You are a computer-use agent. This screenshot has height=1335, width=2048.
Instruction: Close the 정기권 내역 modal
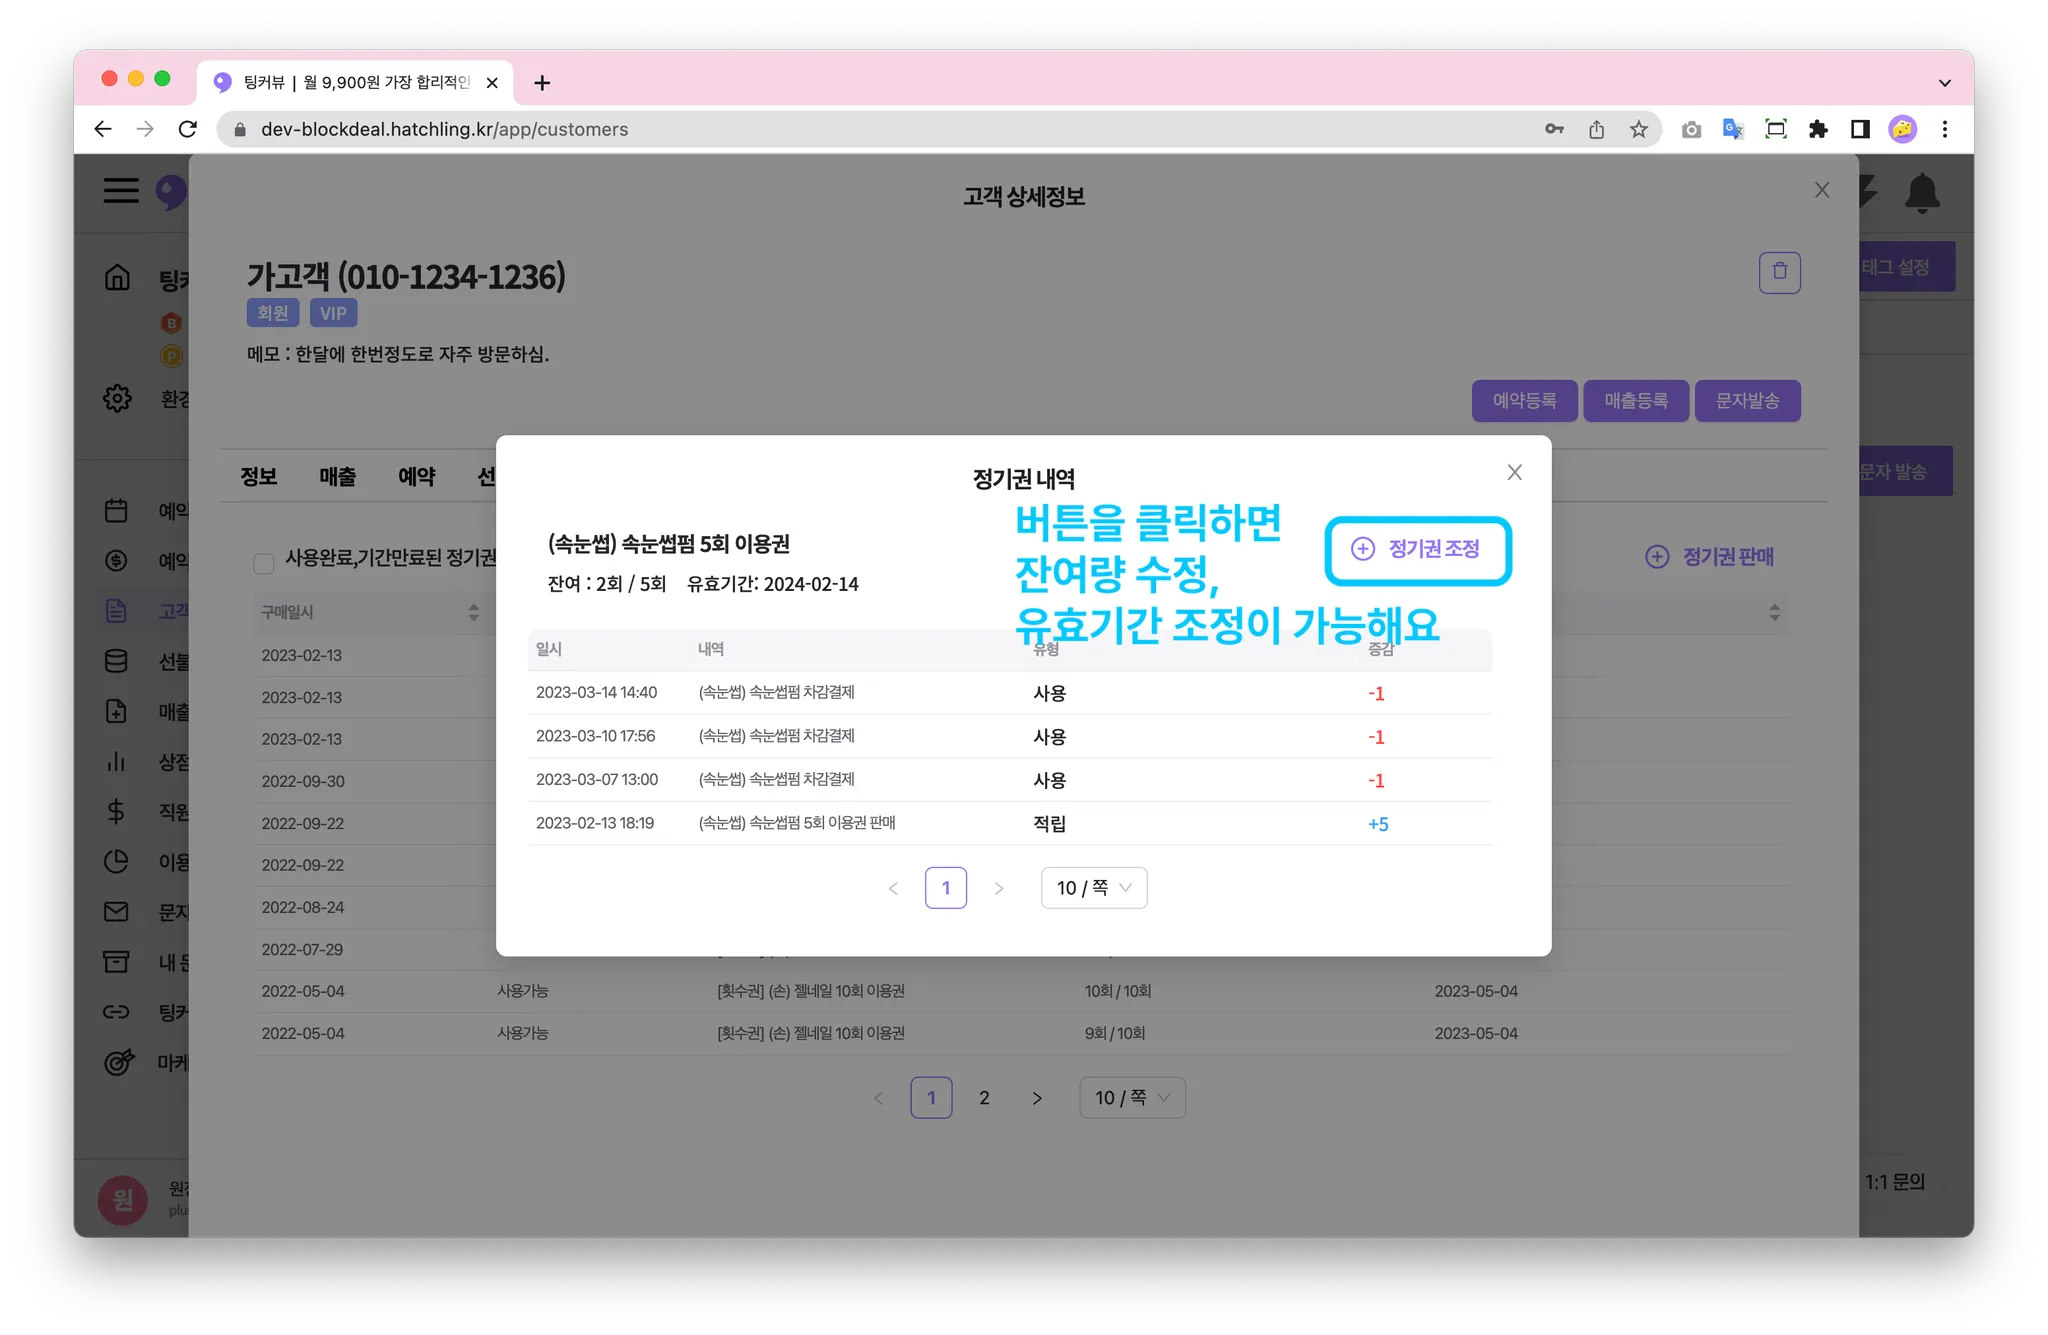click(1514, 472)
